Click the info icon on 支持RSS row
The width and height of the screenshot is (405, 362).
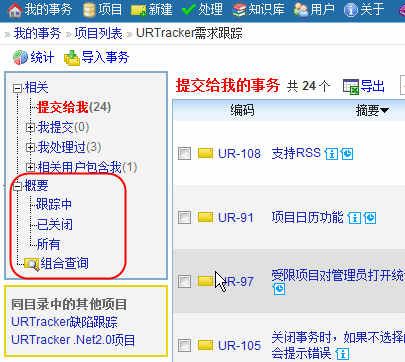[331, 154]
